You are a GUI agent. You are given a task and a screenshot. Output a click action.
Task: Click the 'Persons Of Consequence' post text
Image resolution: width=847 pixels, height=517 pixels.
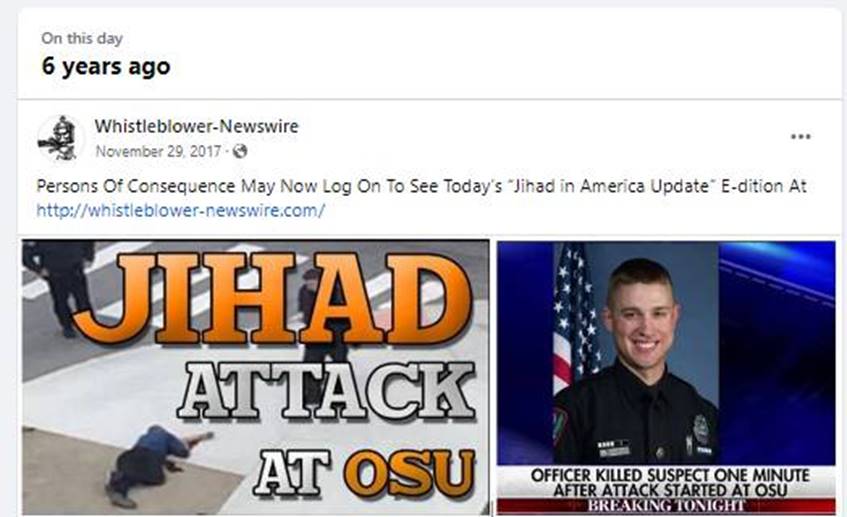[x=421, y=186]
